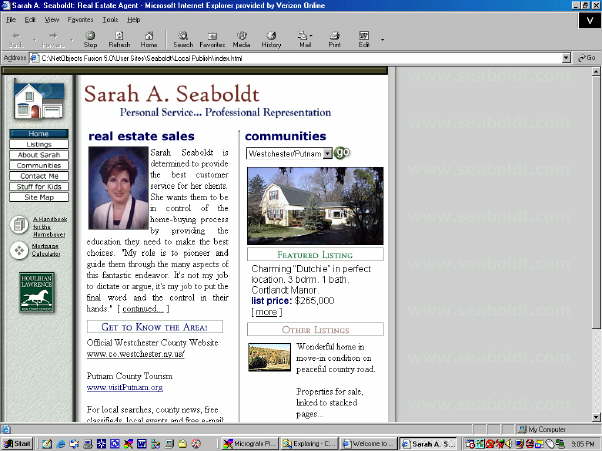Open www.visitPutnam.org link
Image resolution: width=602 pixels, height=451 pixels.
click(x=125, y=387)
